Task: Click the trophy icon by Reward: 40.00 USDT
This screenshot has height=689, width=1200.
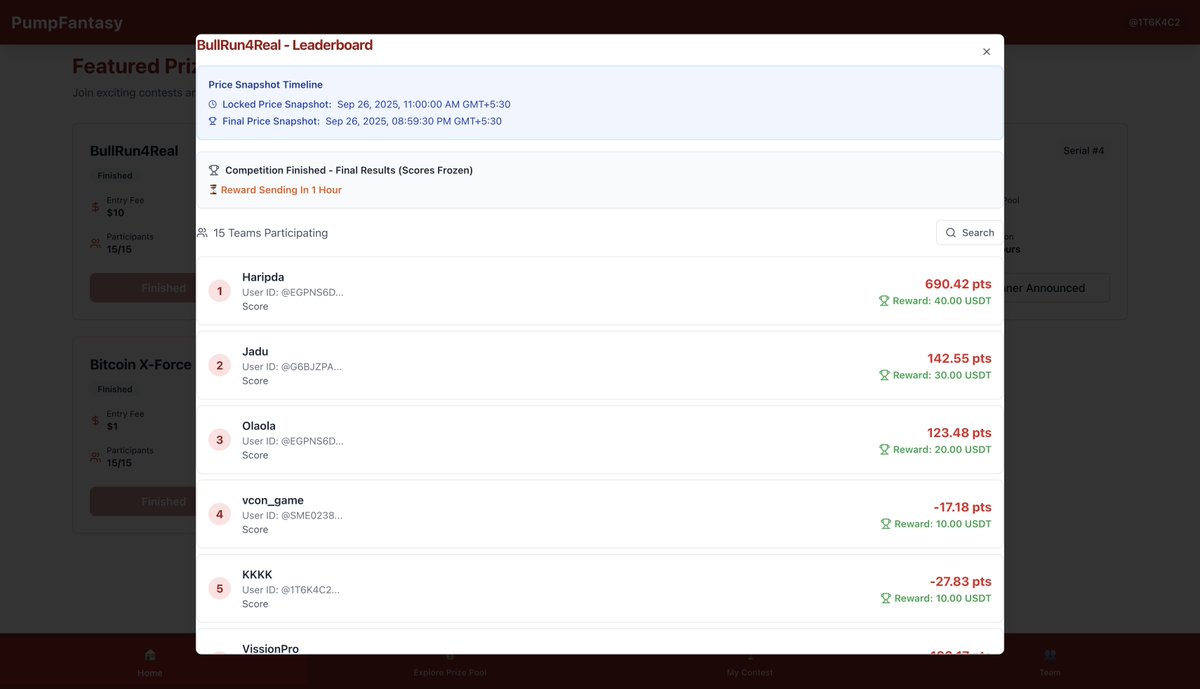Action: (x=884, y=300)
